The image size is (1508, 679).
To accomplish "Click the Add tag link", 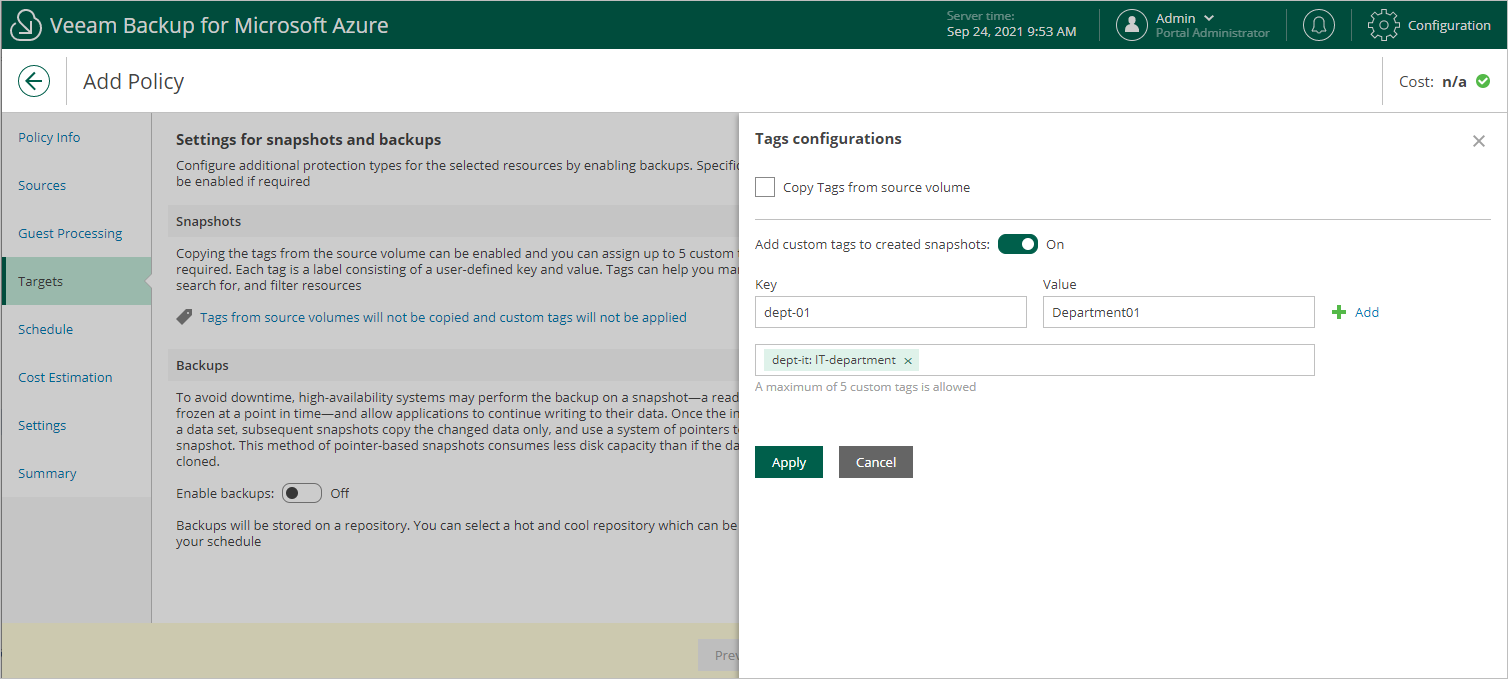I will pyautogui.click(x=1367, y=312).
